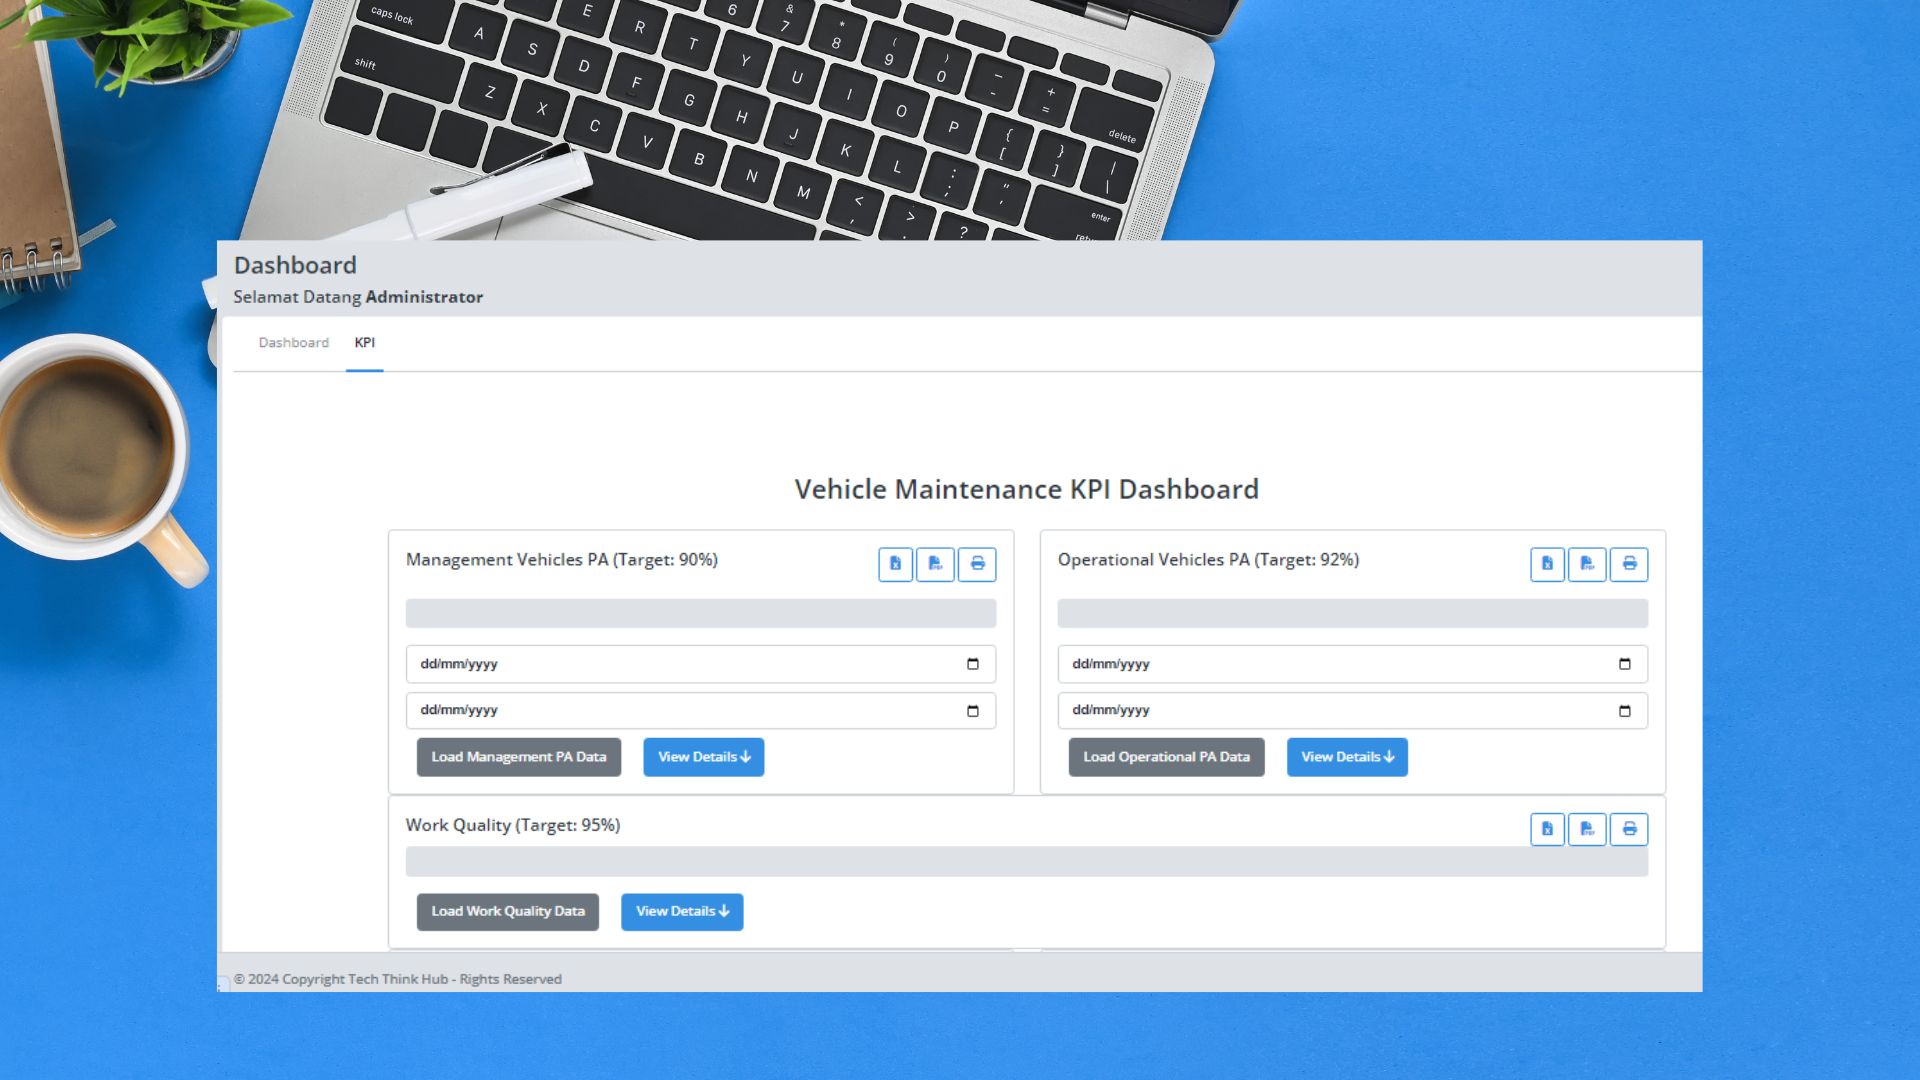Viewport: 1920px width, 1080px height.
Task: Export Management Vehicles PA to Excel
Action: [x=895, y=564]
